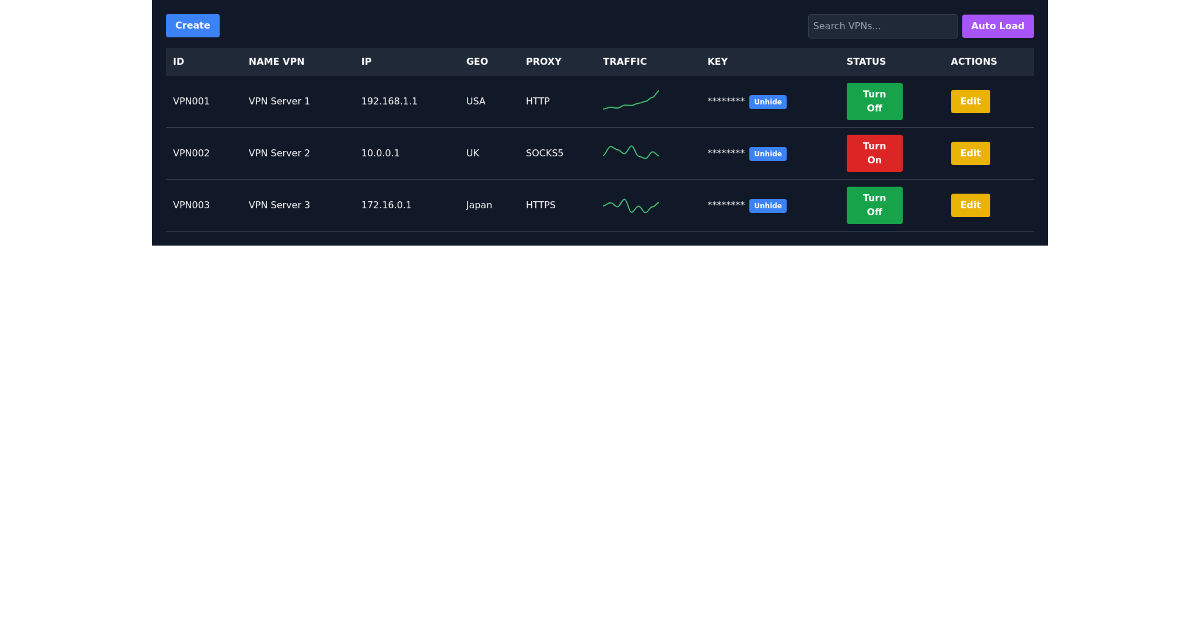Select the VPN002 traffic chart

coord(631,153)
